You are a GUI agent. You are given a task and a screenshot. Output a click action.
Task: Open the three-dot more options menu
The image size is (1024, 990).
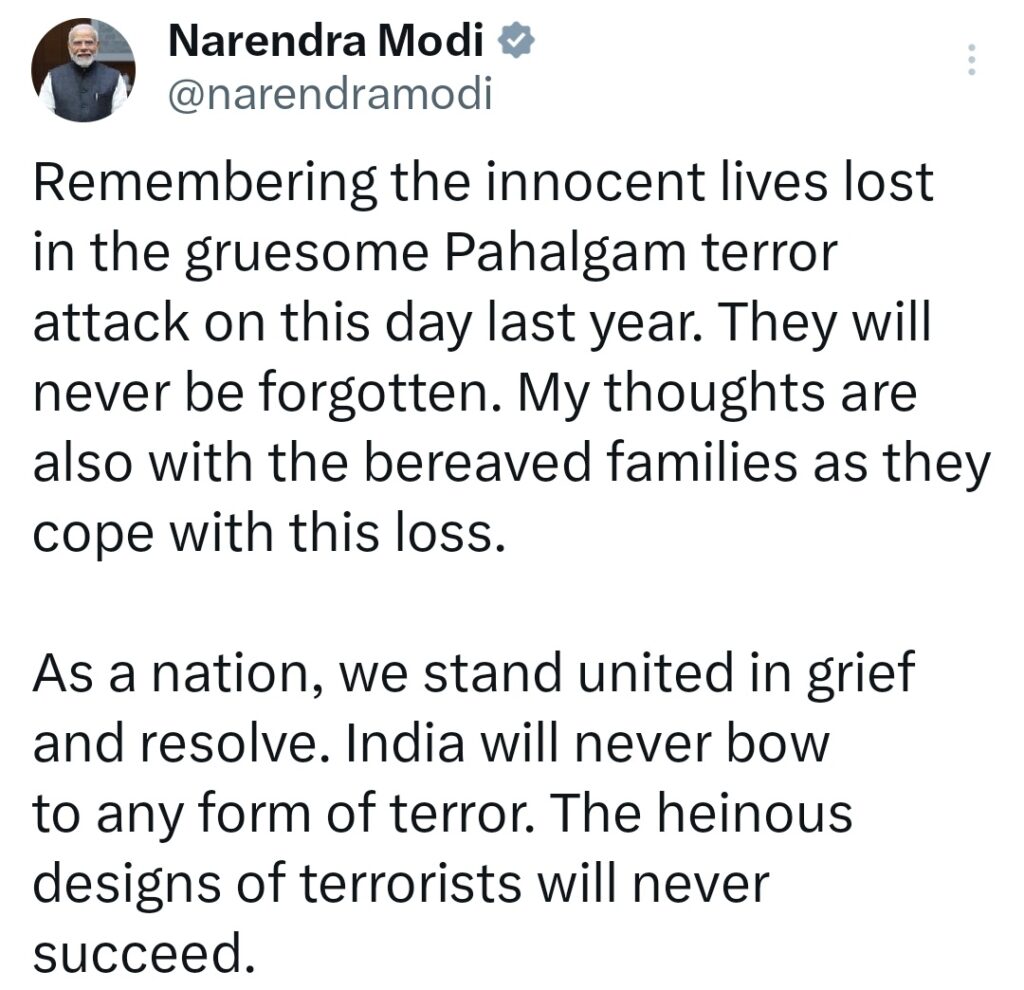[969, 62]
